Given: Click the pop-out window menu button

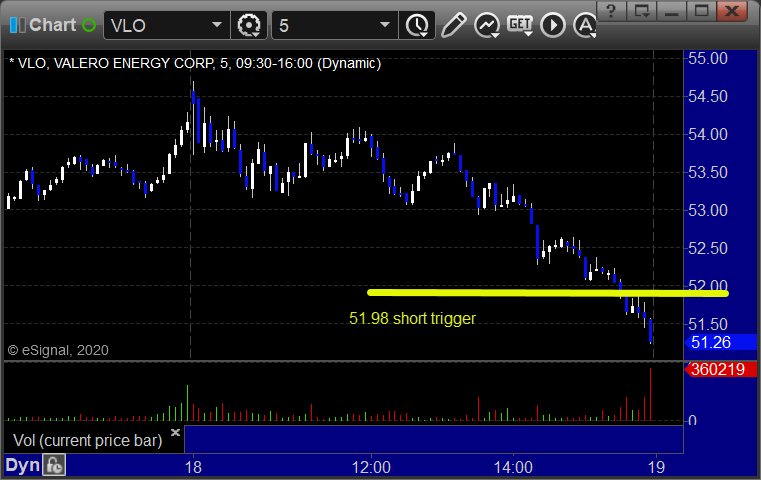Looking at the screenshot, I should [x=641, y=11].
